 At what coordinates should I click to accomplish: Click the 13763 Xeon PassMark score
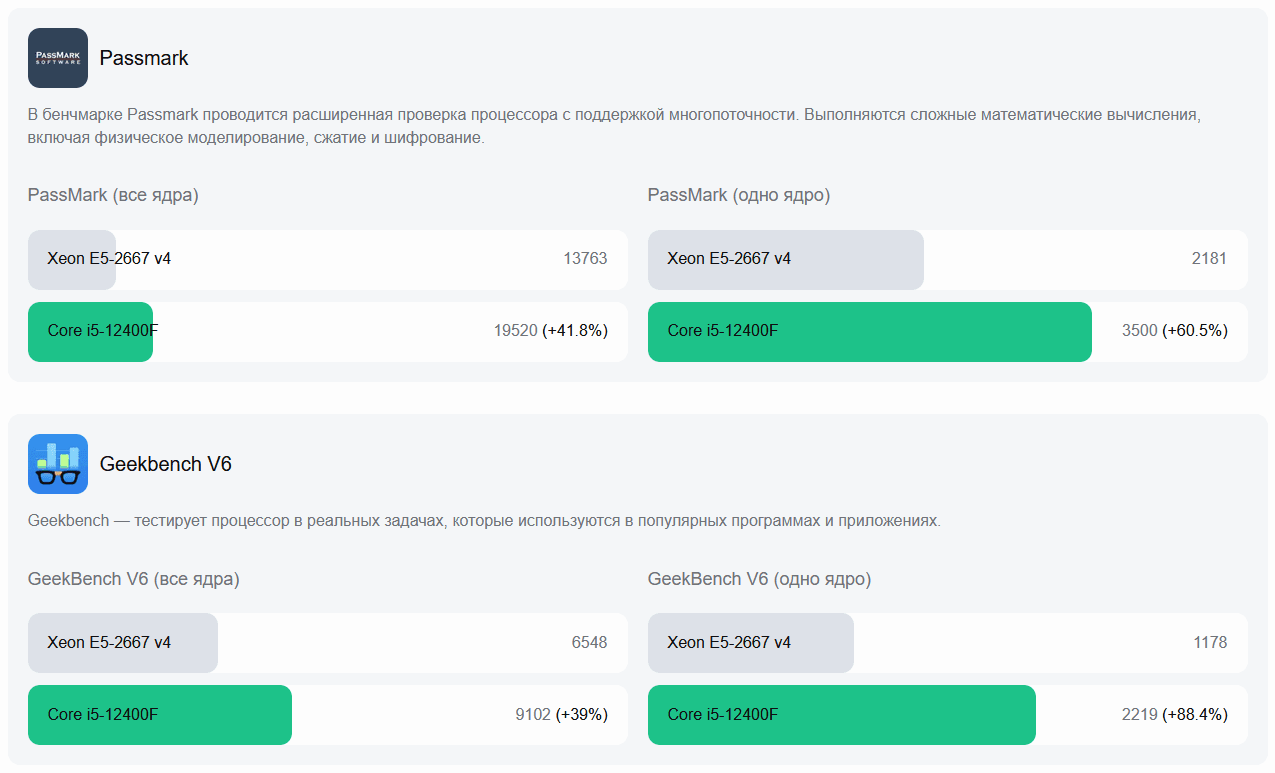click(x=585, y=259)
